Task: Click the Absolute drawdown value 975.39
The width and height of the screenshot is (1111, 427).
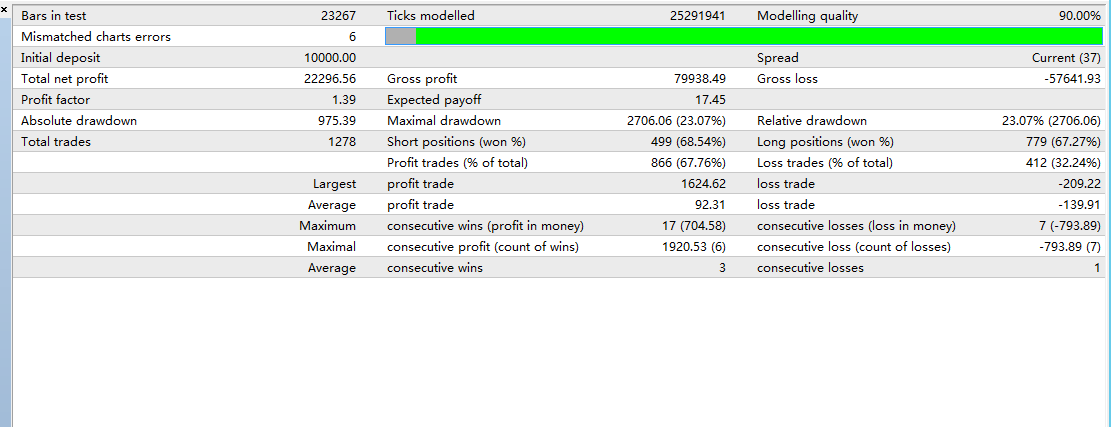Action: click(x=337, y=121)
